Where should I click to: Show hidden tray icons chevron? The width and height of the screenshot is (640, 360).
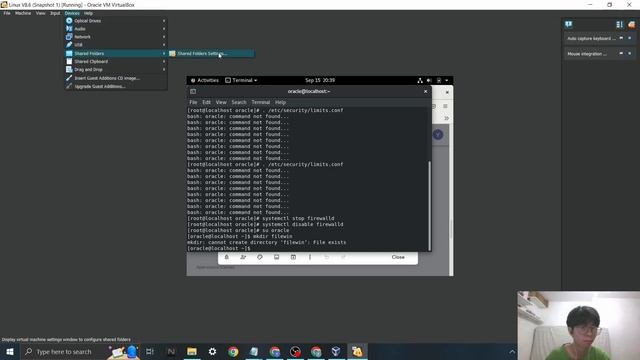click(x=512, y=351)
